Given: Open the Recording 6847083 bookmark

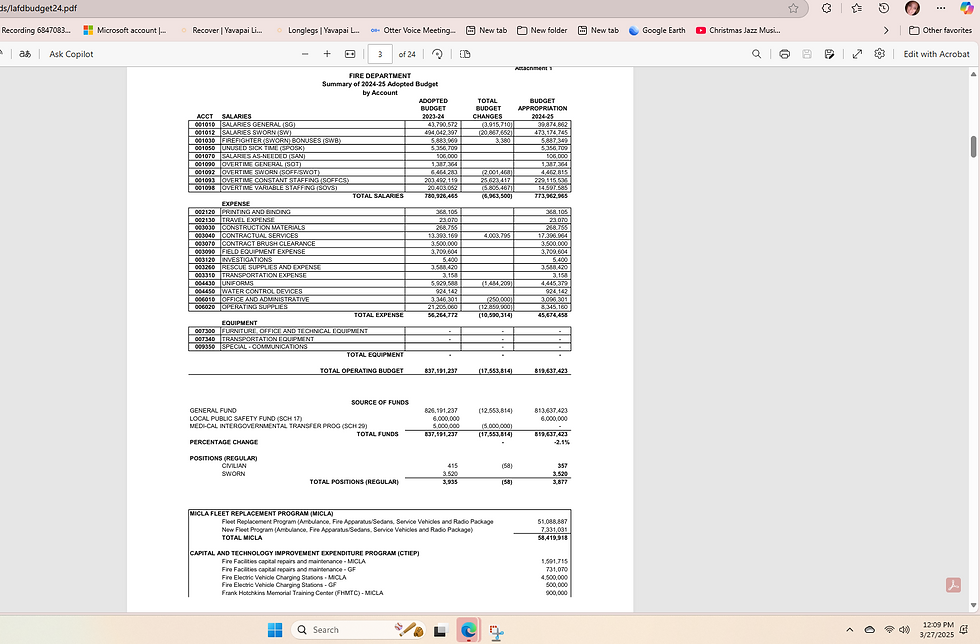Looking at the screenshot, I should [36, 30].
